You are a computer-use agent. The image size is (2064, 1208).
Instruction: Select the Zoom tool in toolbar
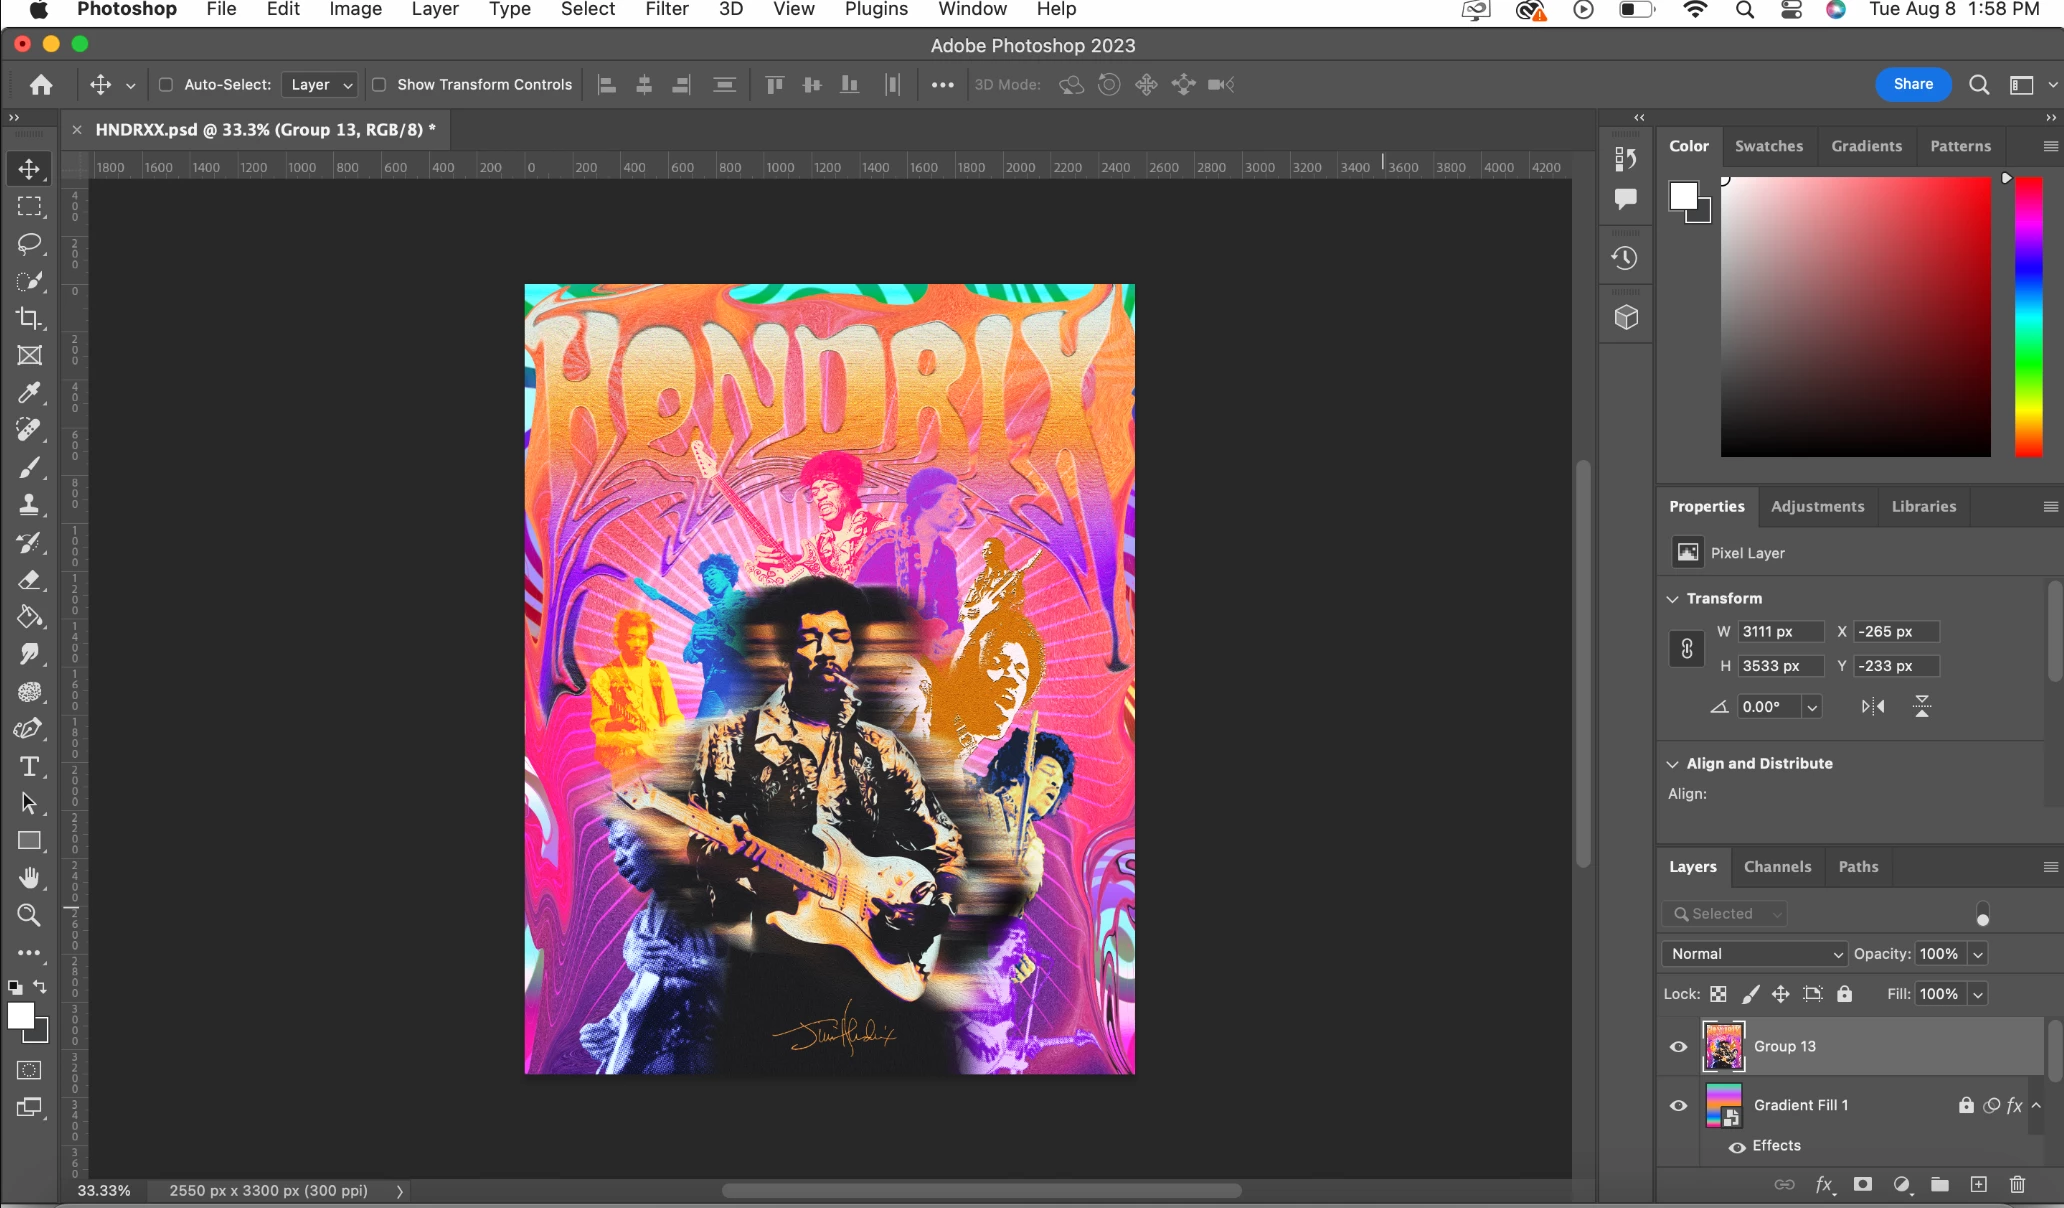coord(29,915)
